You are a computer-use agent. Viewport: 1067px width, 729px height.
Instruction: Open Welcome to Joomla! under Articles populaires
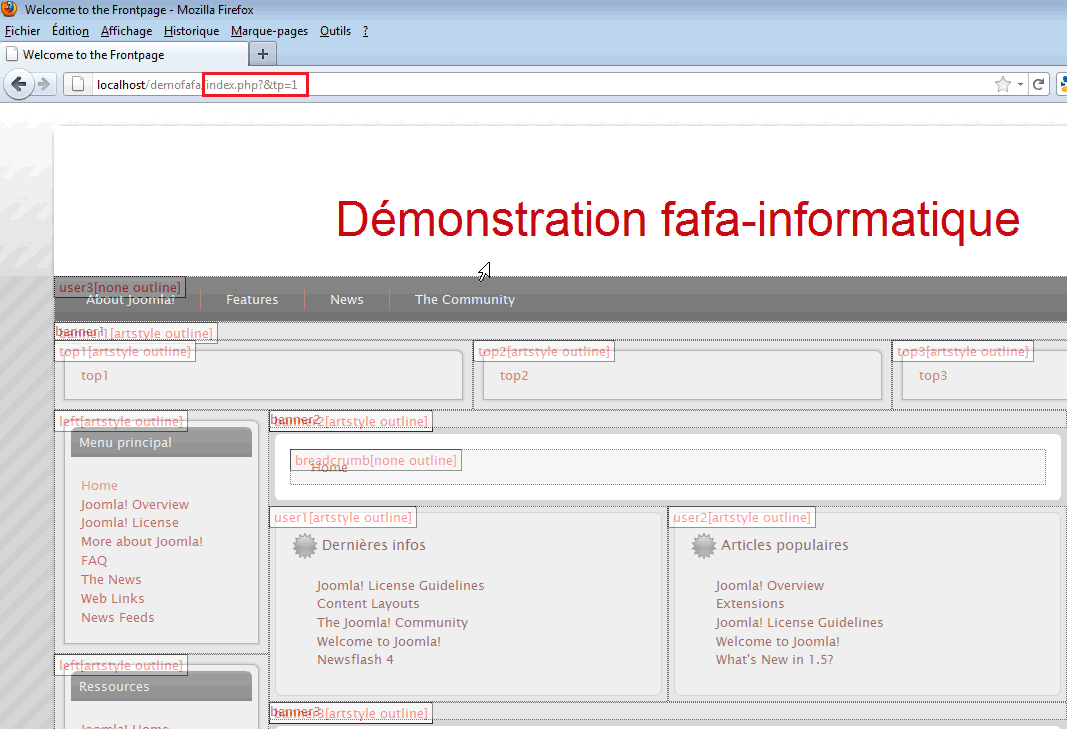(777, 641)
